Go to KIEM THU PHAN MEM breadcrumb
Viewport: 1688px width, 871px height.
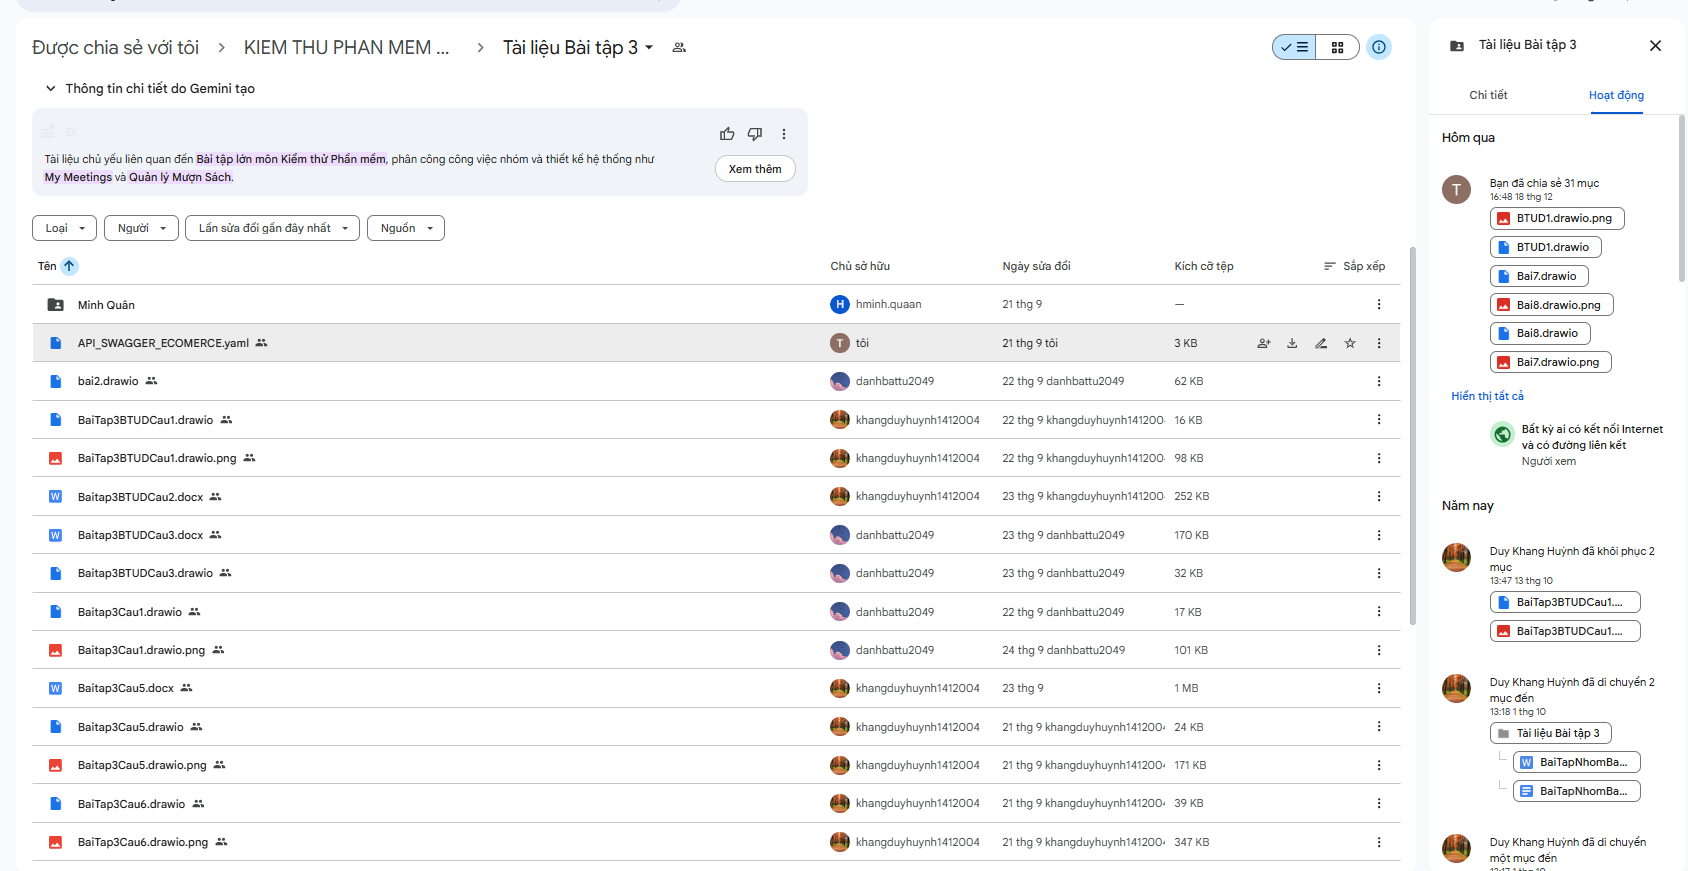(x=346, y=47)
